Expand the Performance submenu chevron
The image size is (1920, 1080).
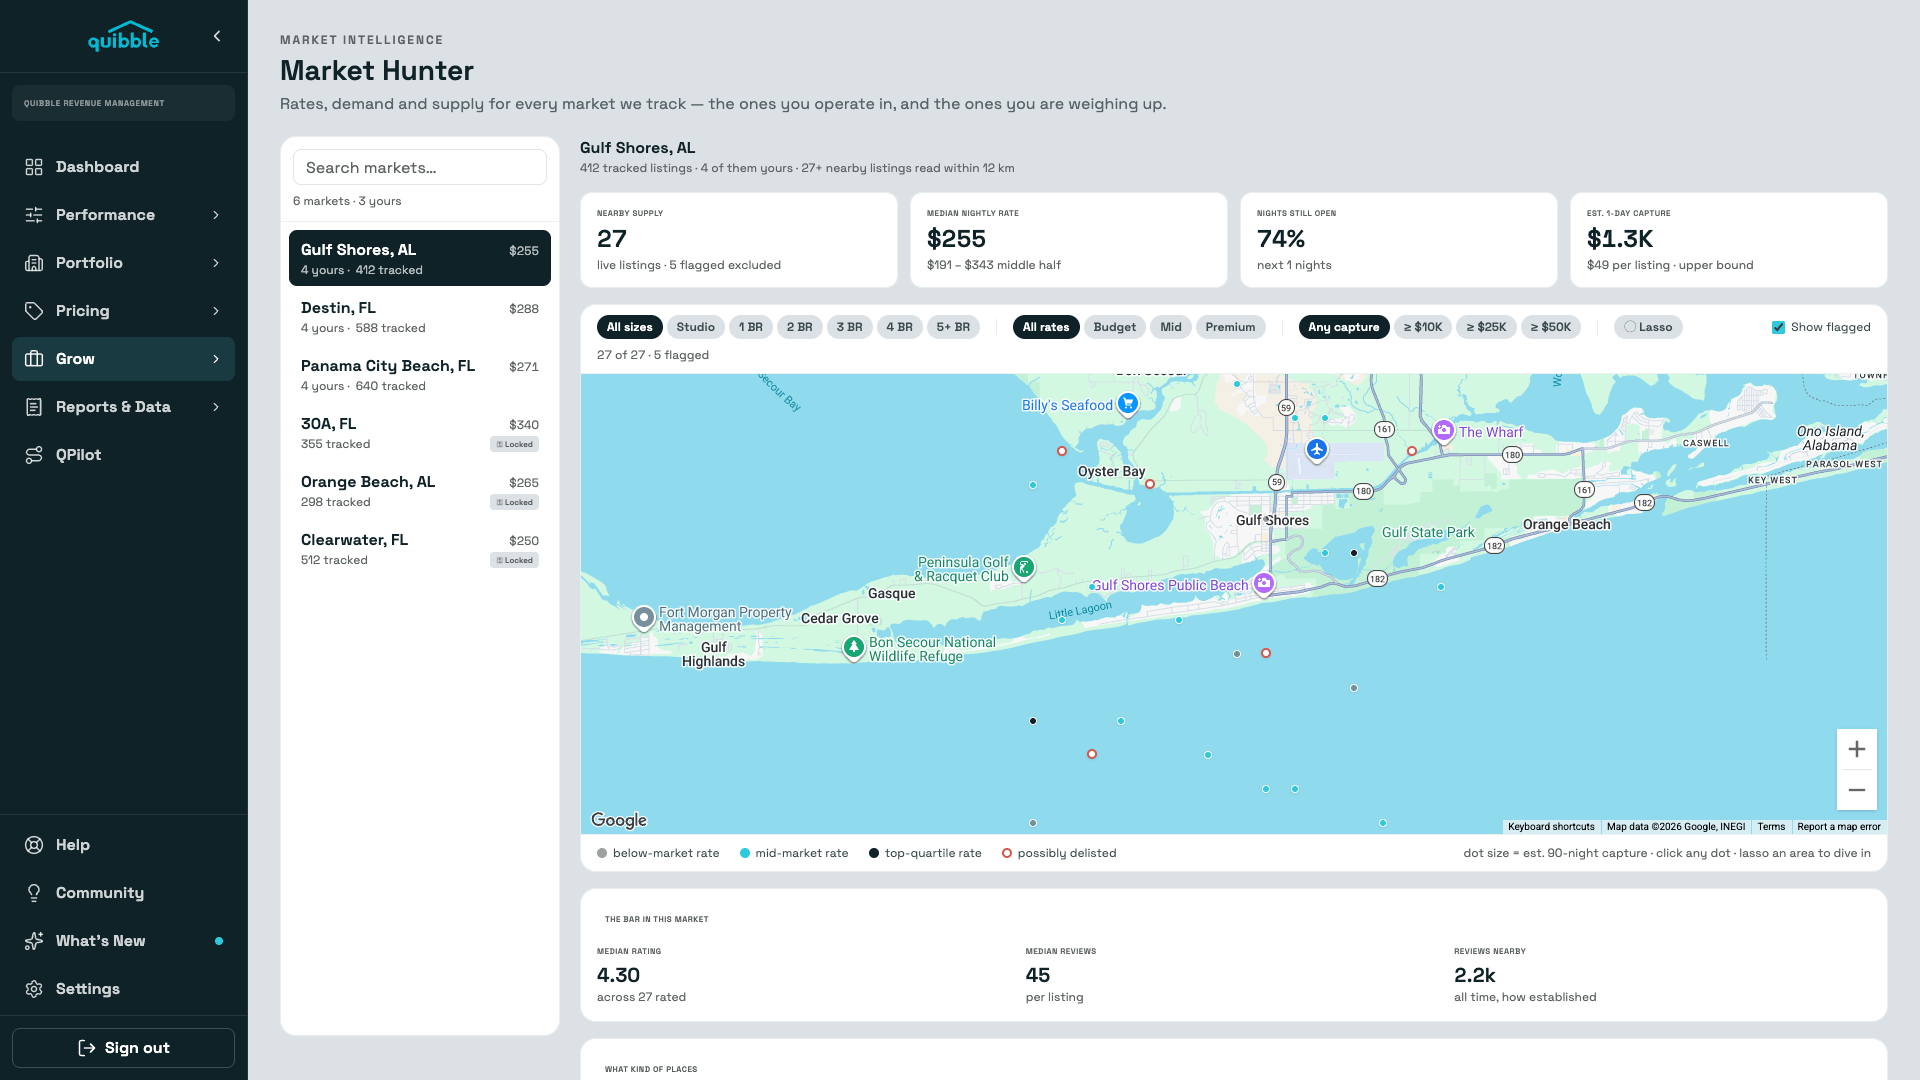pyautogui.click(x=216, y=215)
